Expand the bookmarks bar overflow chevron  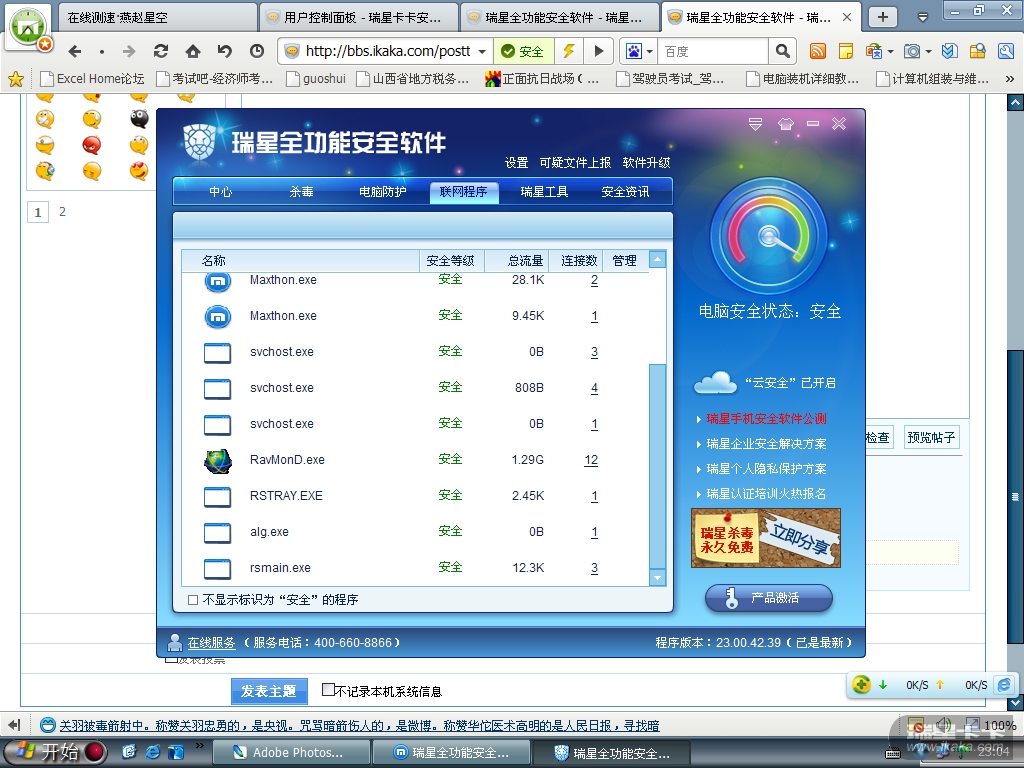pos(1010,79)
